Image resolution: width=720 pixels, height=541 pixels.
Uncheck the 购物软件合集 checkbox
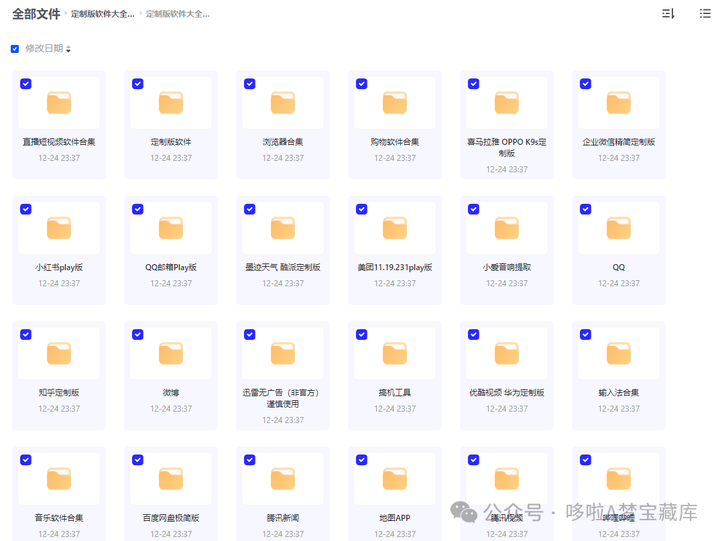362,84
